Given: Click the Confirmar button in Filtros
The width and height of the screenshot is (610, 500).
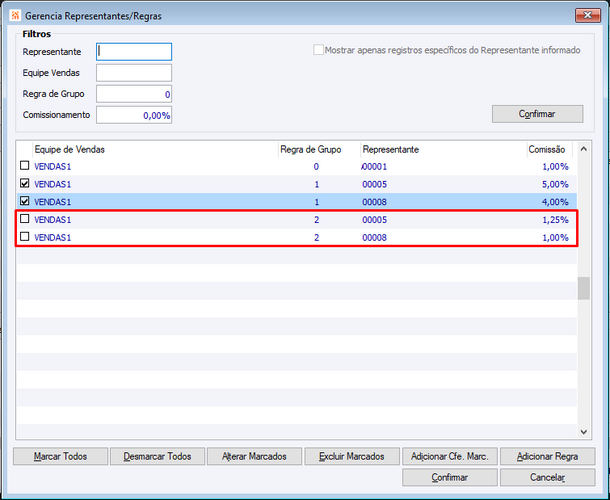Looking at the screenshot, I should pyautogui.click(x=537, y=114).
